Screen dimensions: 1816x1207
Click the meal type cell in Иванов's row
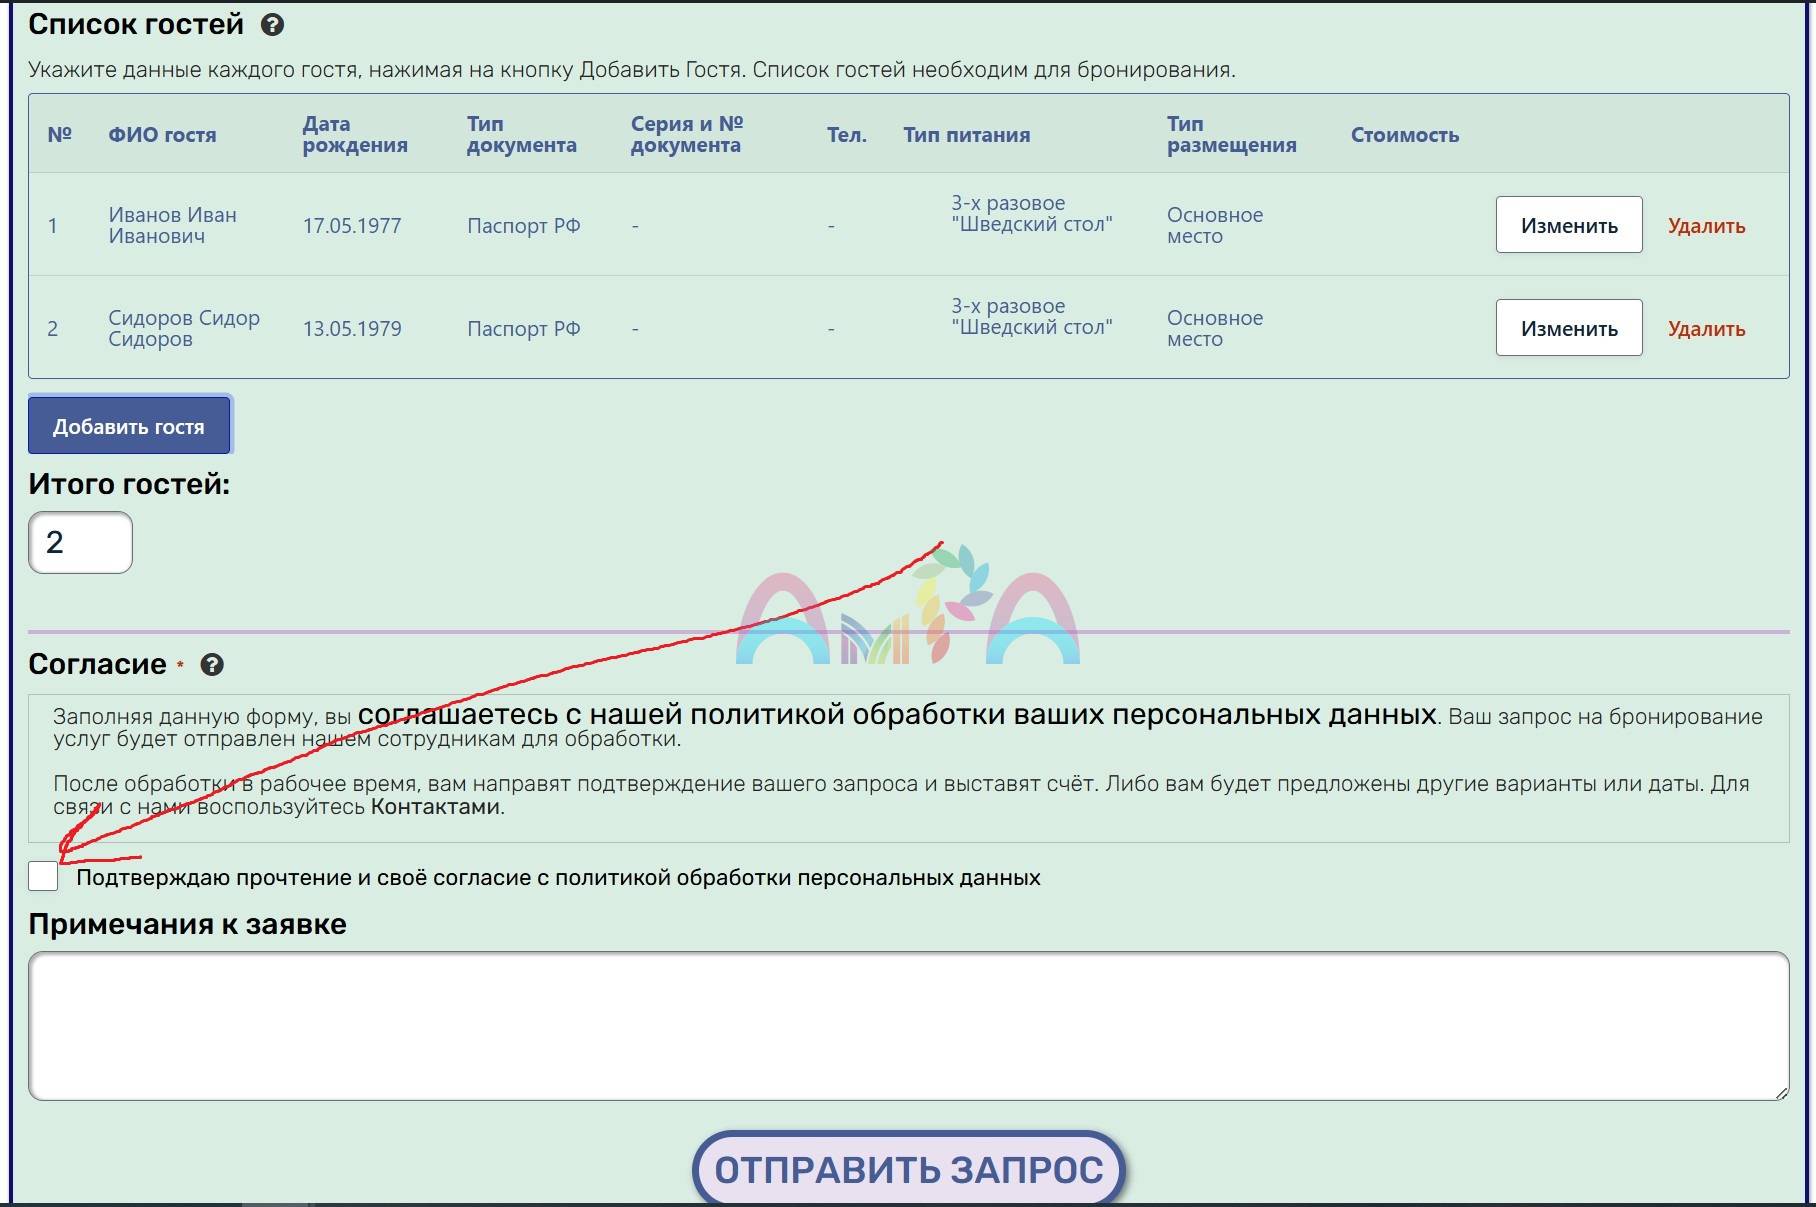[1031, 214]
